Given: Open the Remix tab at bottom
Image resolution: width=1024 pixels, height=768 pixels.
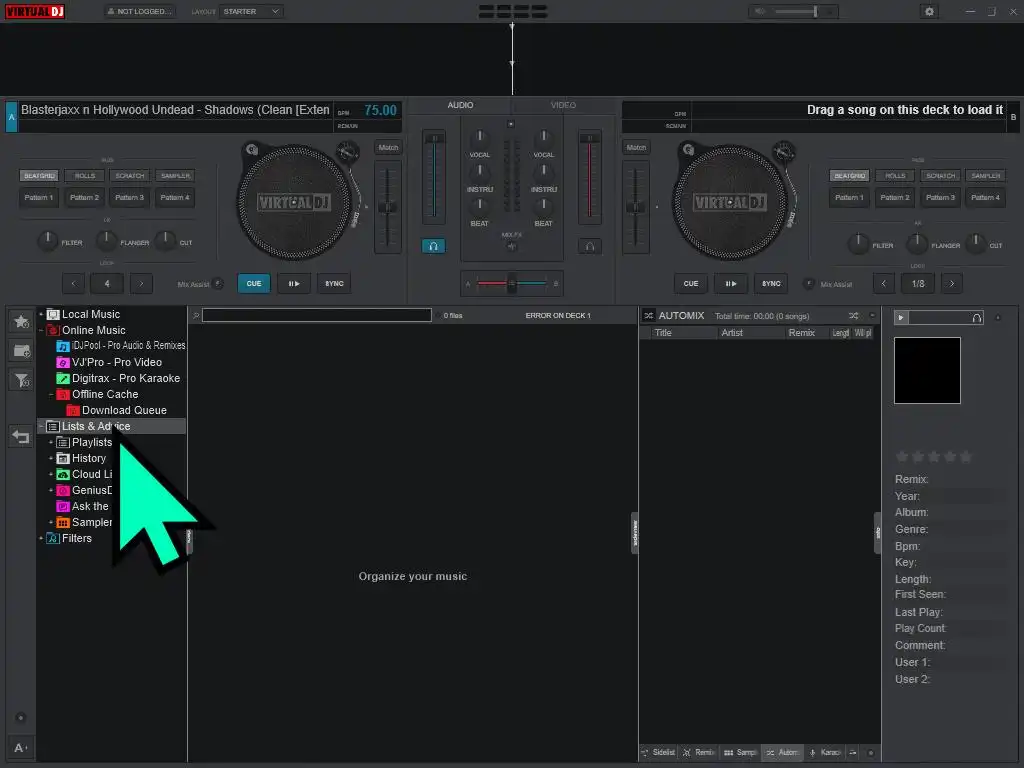Looking at the screenshot, I should (699, 752).
